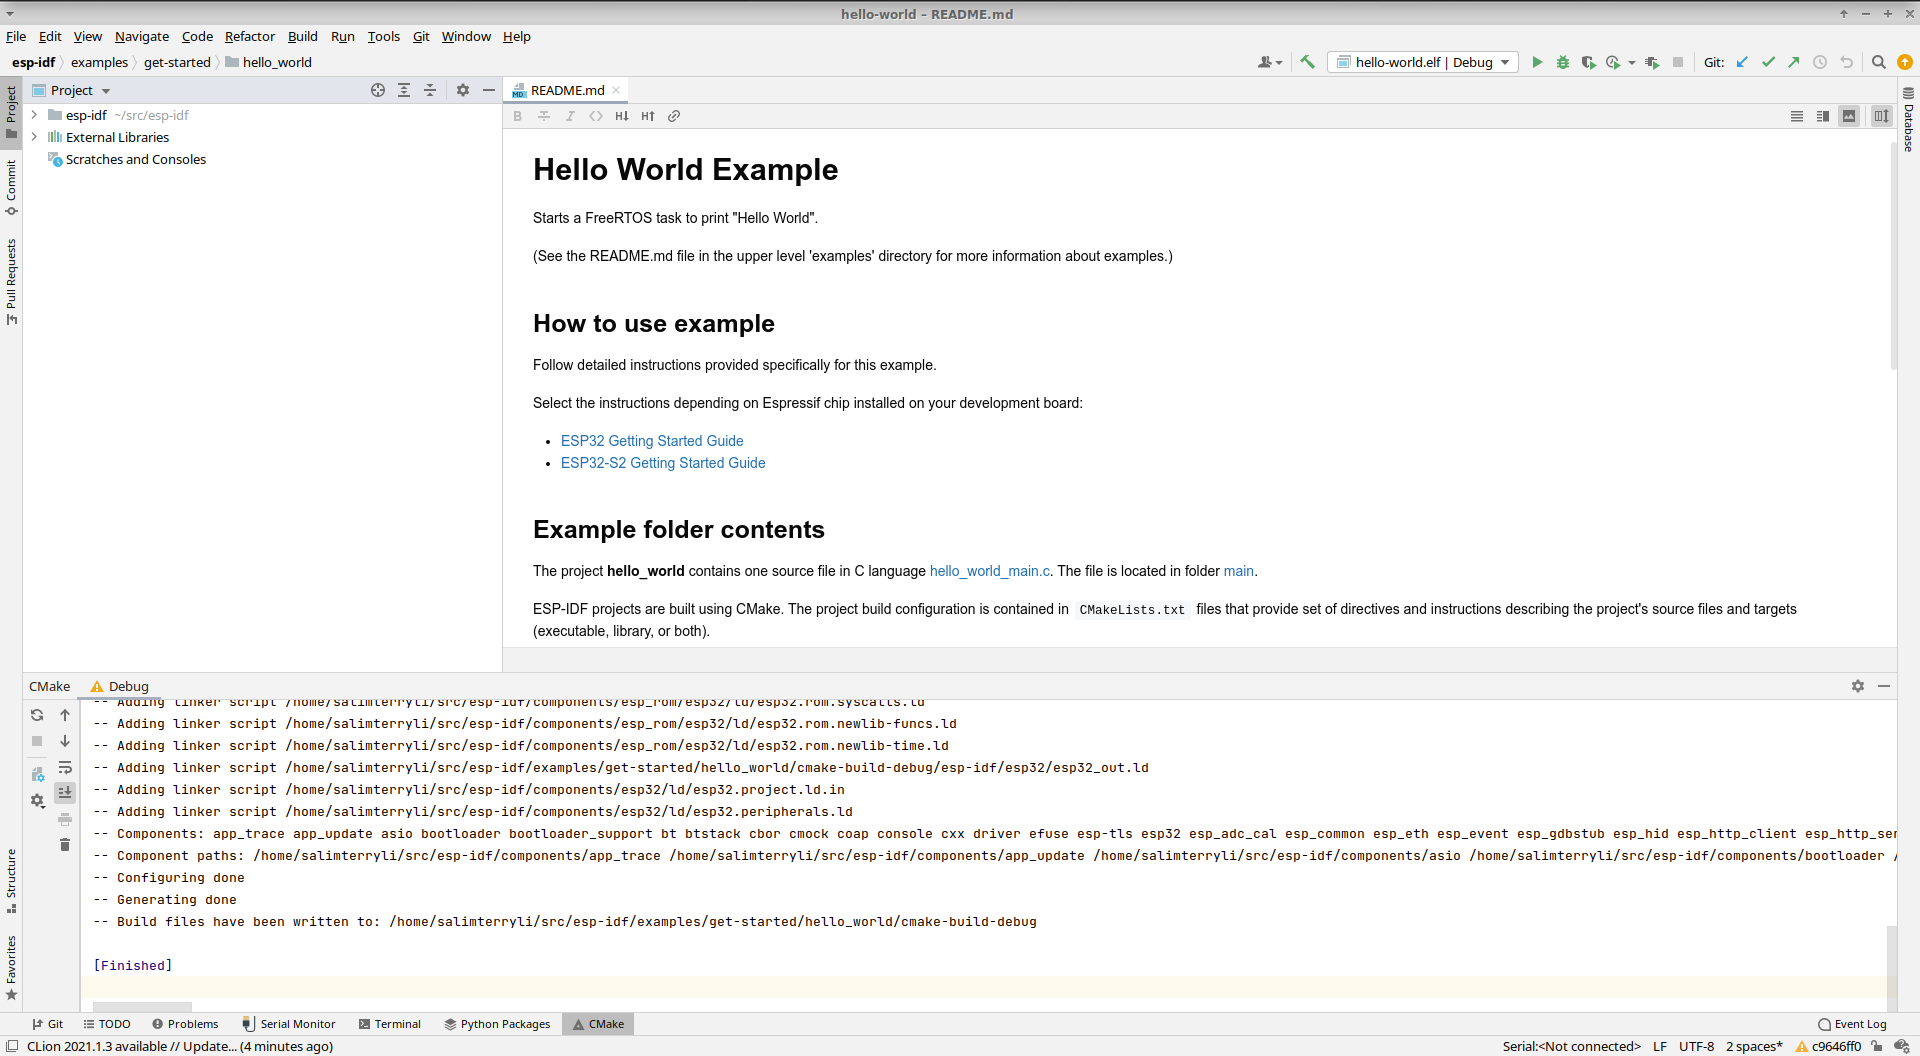Clear CMake output with trash icon
This screenshot has width=1920, height=1056.
pos(65,845)
